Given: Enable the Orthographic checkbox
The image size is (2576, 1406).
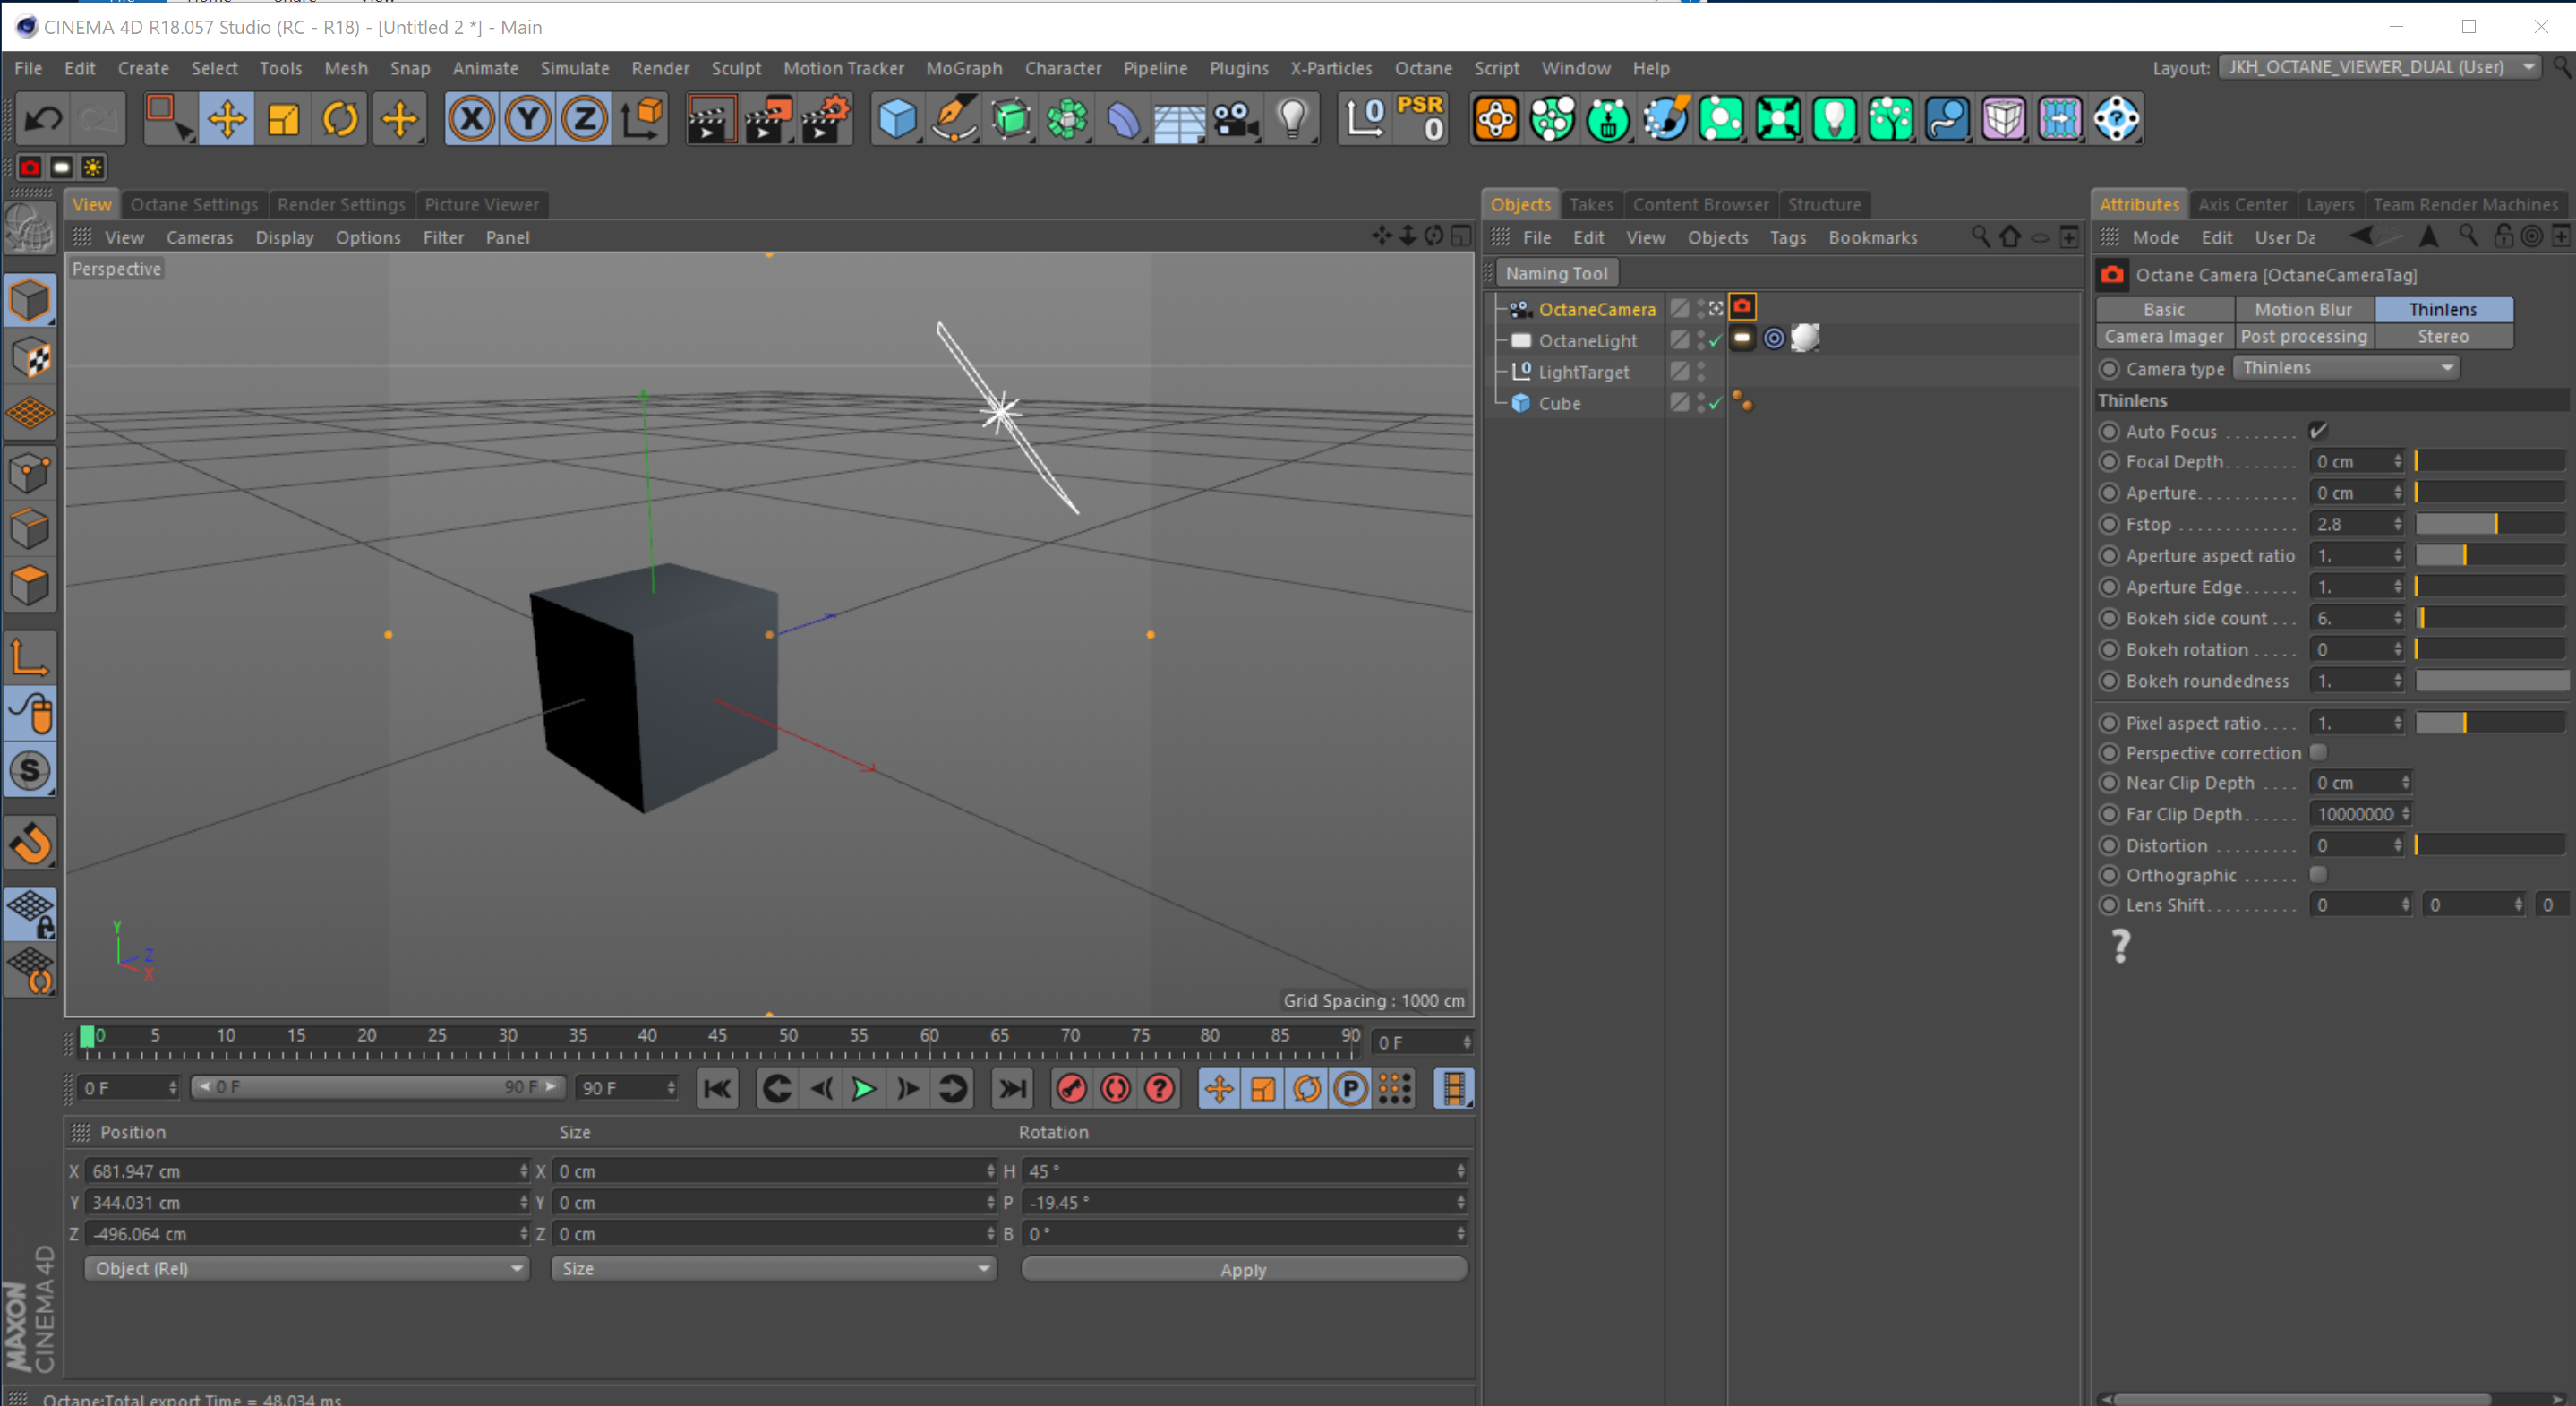Looking at the screenshot, I should pyautogui.click(x=2318, y=875).
